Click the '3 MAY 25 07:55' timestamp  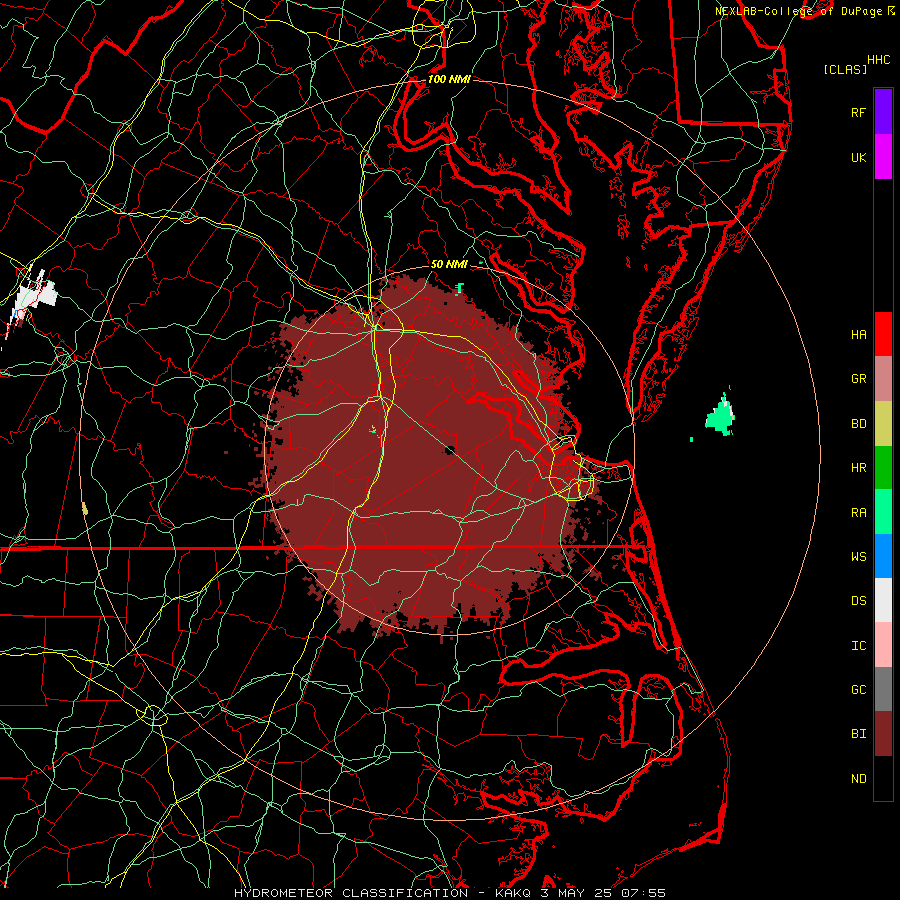coord(602,893)
